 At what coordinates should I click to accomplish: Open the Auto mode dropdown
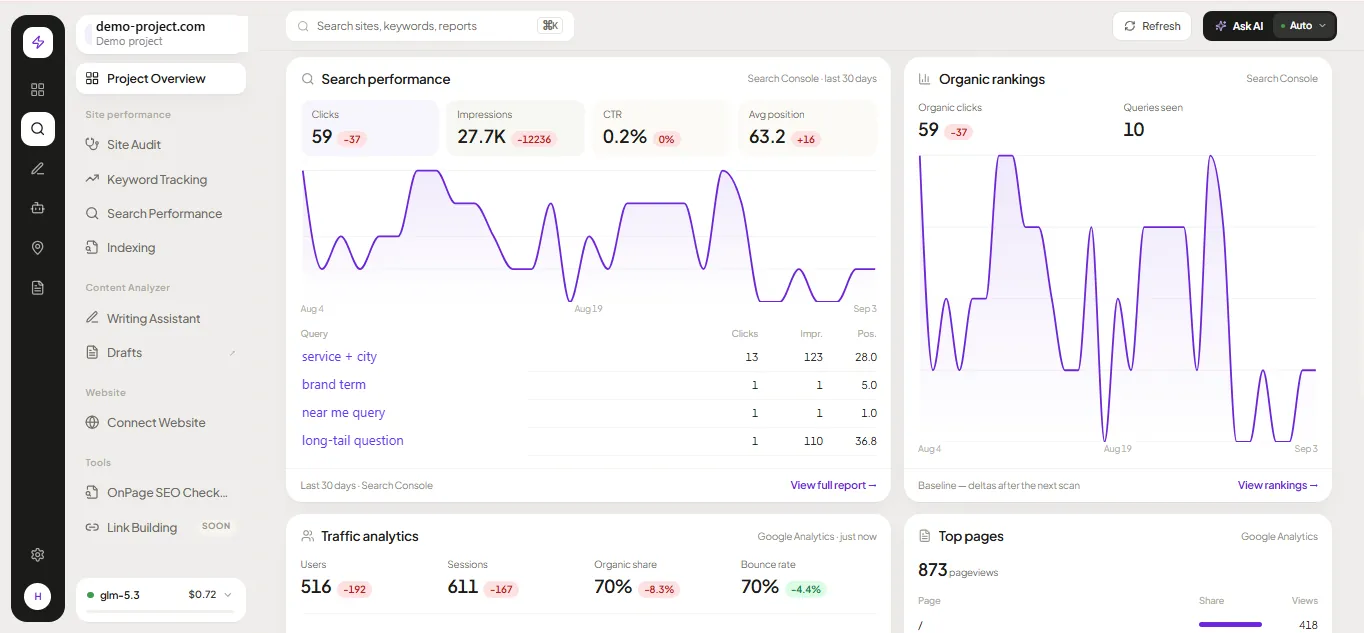coord(1304,26)
